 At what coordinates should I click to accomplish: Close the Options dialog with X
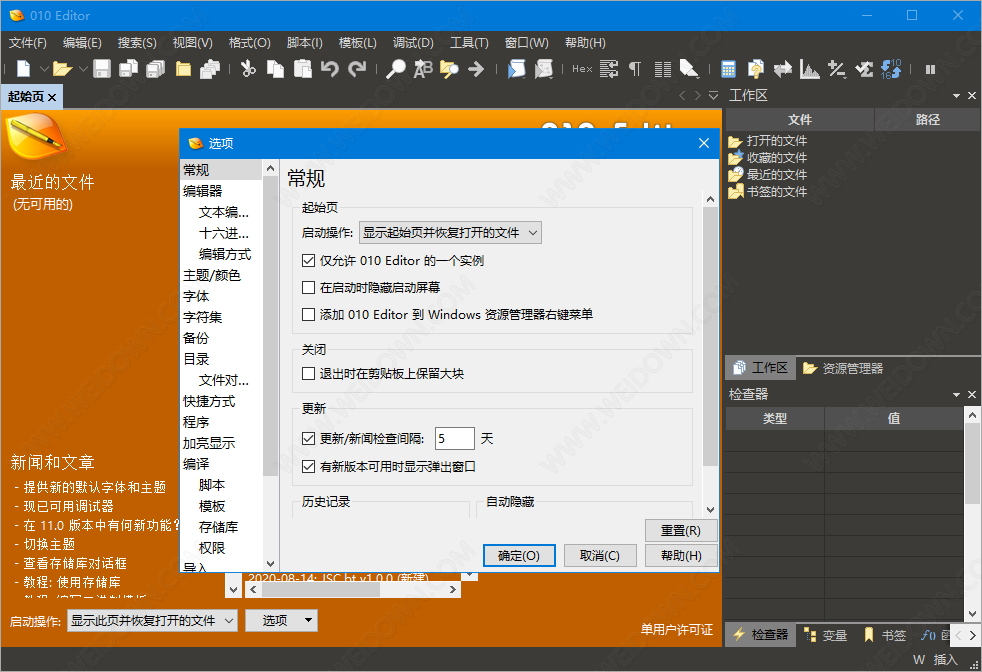[x=704, y=143]
